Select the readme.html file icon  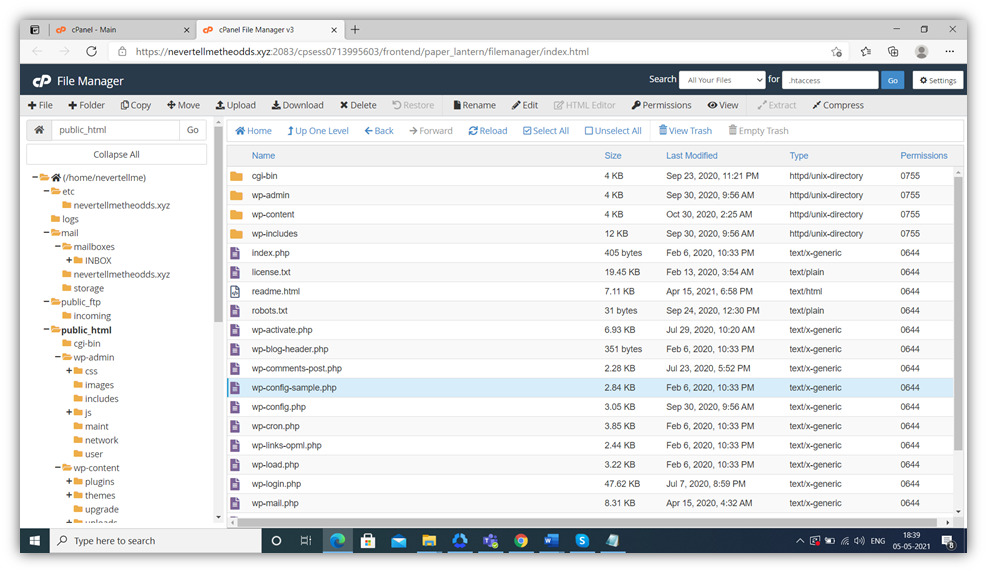click(235, 292)
